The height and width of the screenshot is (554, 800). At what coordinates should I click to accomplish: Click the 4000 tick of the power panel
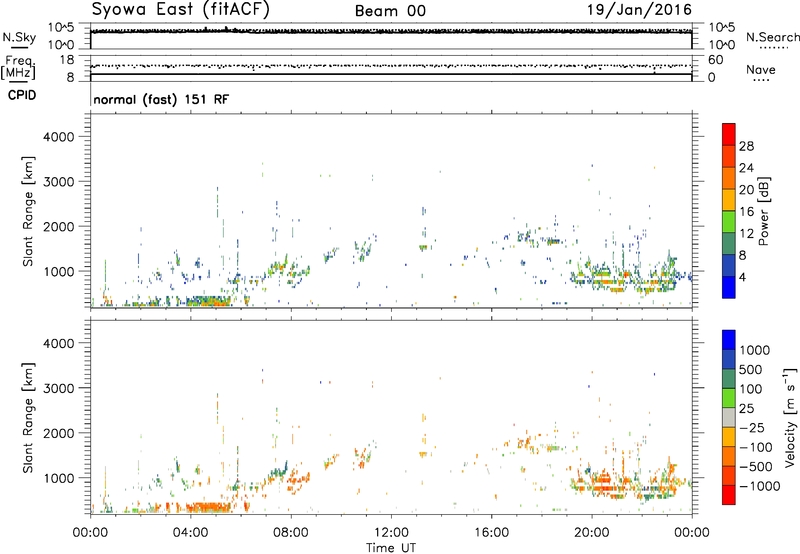(58, 137)
